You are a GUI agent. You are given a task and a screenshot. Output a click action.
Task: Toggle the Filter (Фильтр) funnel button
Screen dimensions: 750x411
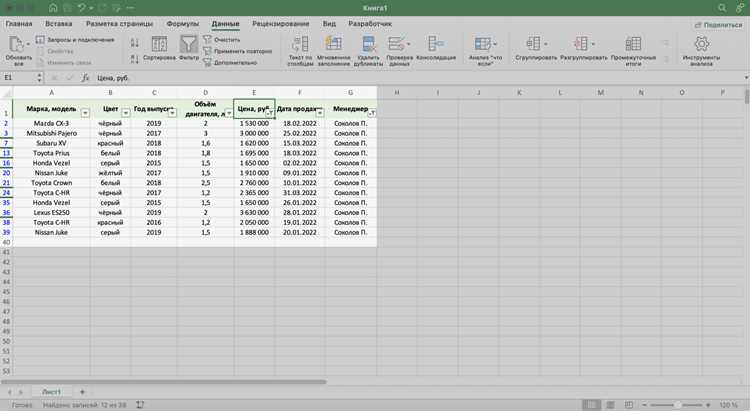pyautogui.click(x=188, y=44)
